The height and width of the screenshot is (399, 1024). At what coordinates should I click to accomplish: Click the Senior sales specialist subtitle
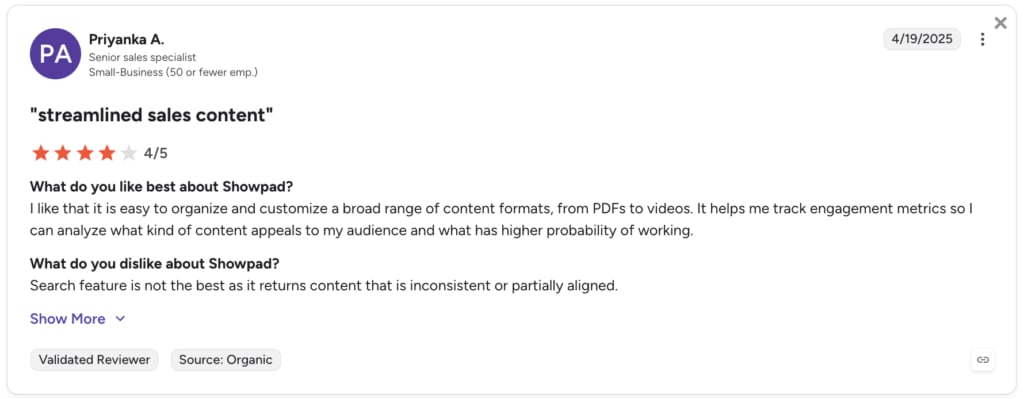click(x=142, y=57)
